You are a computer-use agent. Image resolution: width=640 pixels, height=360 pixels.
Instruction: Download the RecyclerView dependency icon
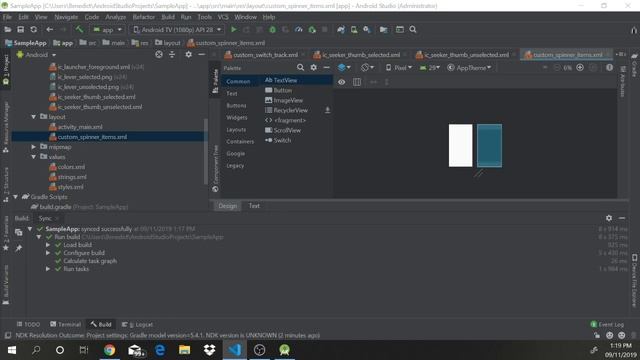tap(327, 110)
